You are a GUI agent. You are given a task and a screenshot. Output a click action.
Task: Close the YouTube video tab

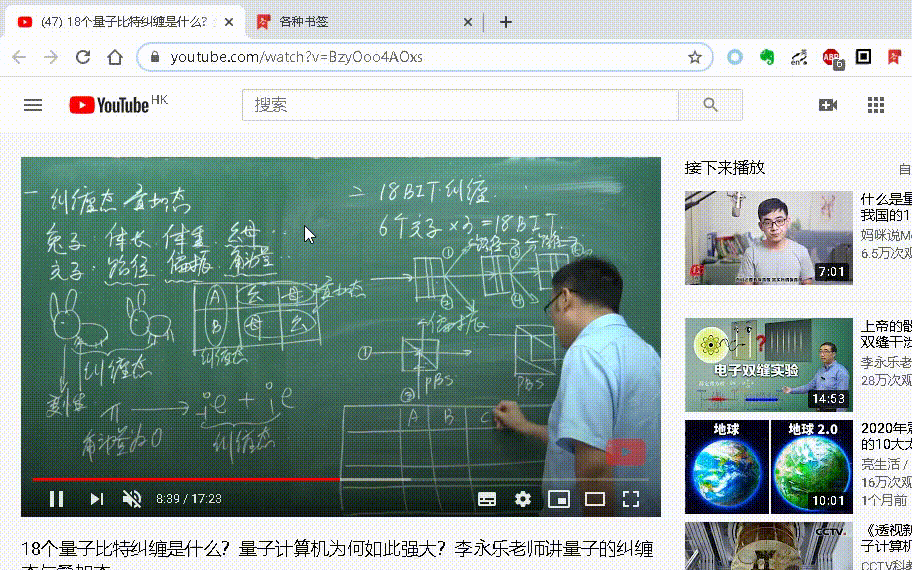tap(229, 22)
